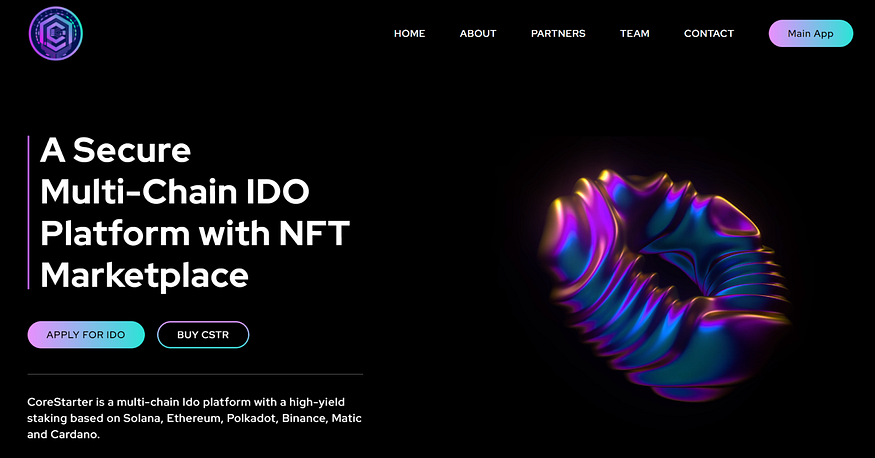Click the APPLY FOR IDO button

86,335
